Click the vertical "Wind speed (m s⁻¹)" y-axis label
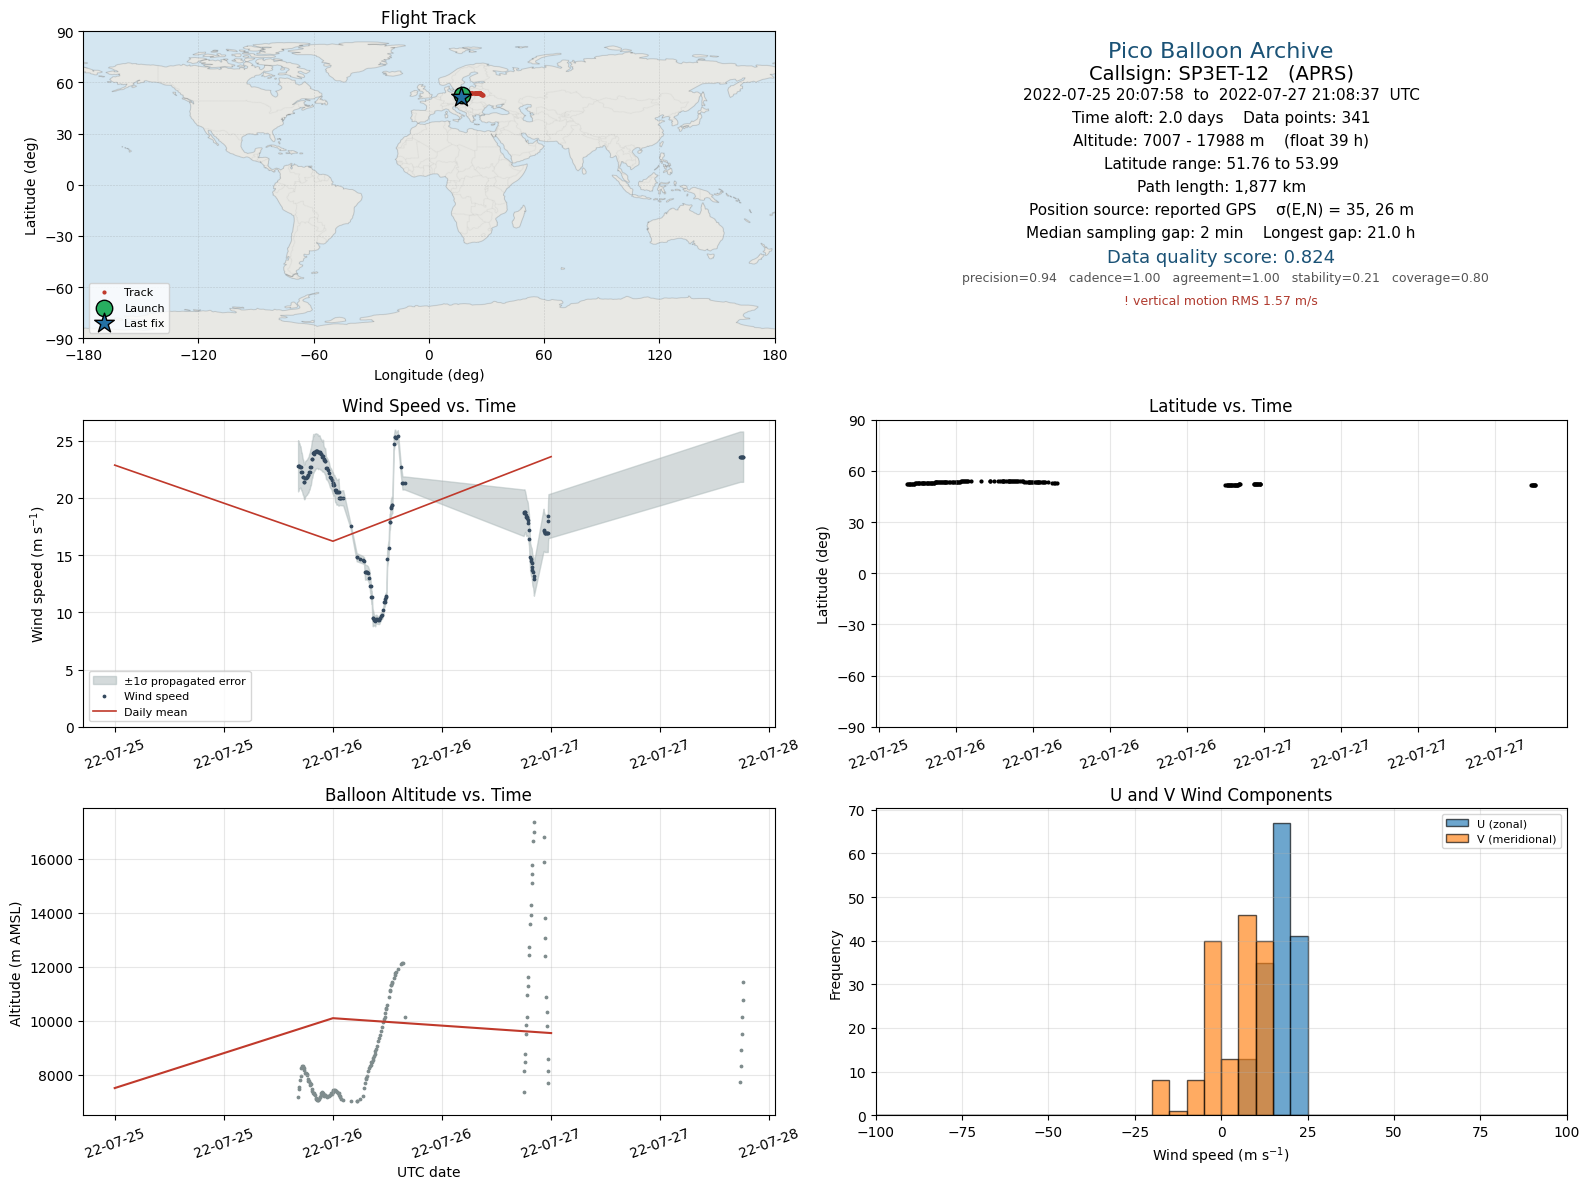1589x1189 pixels. [x=37, y=575]
